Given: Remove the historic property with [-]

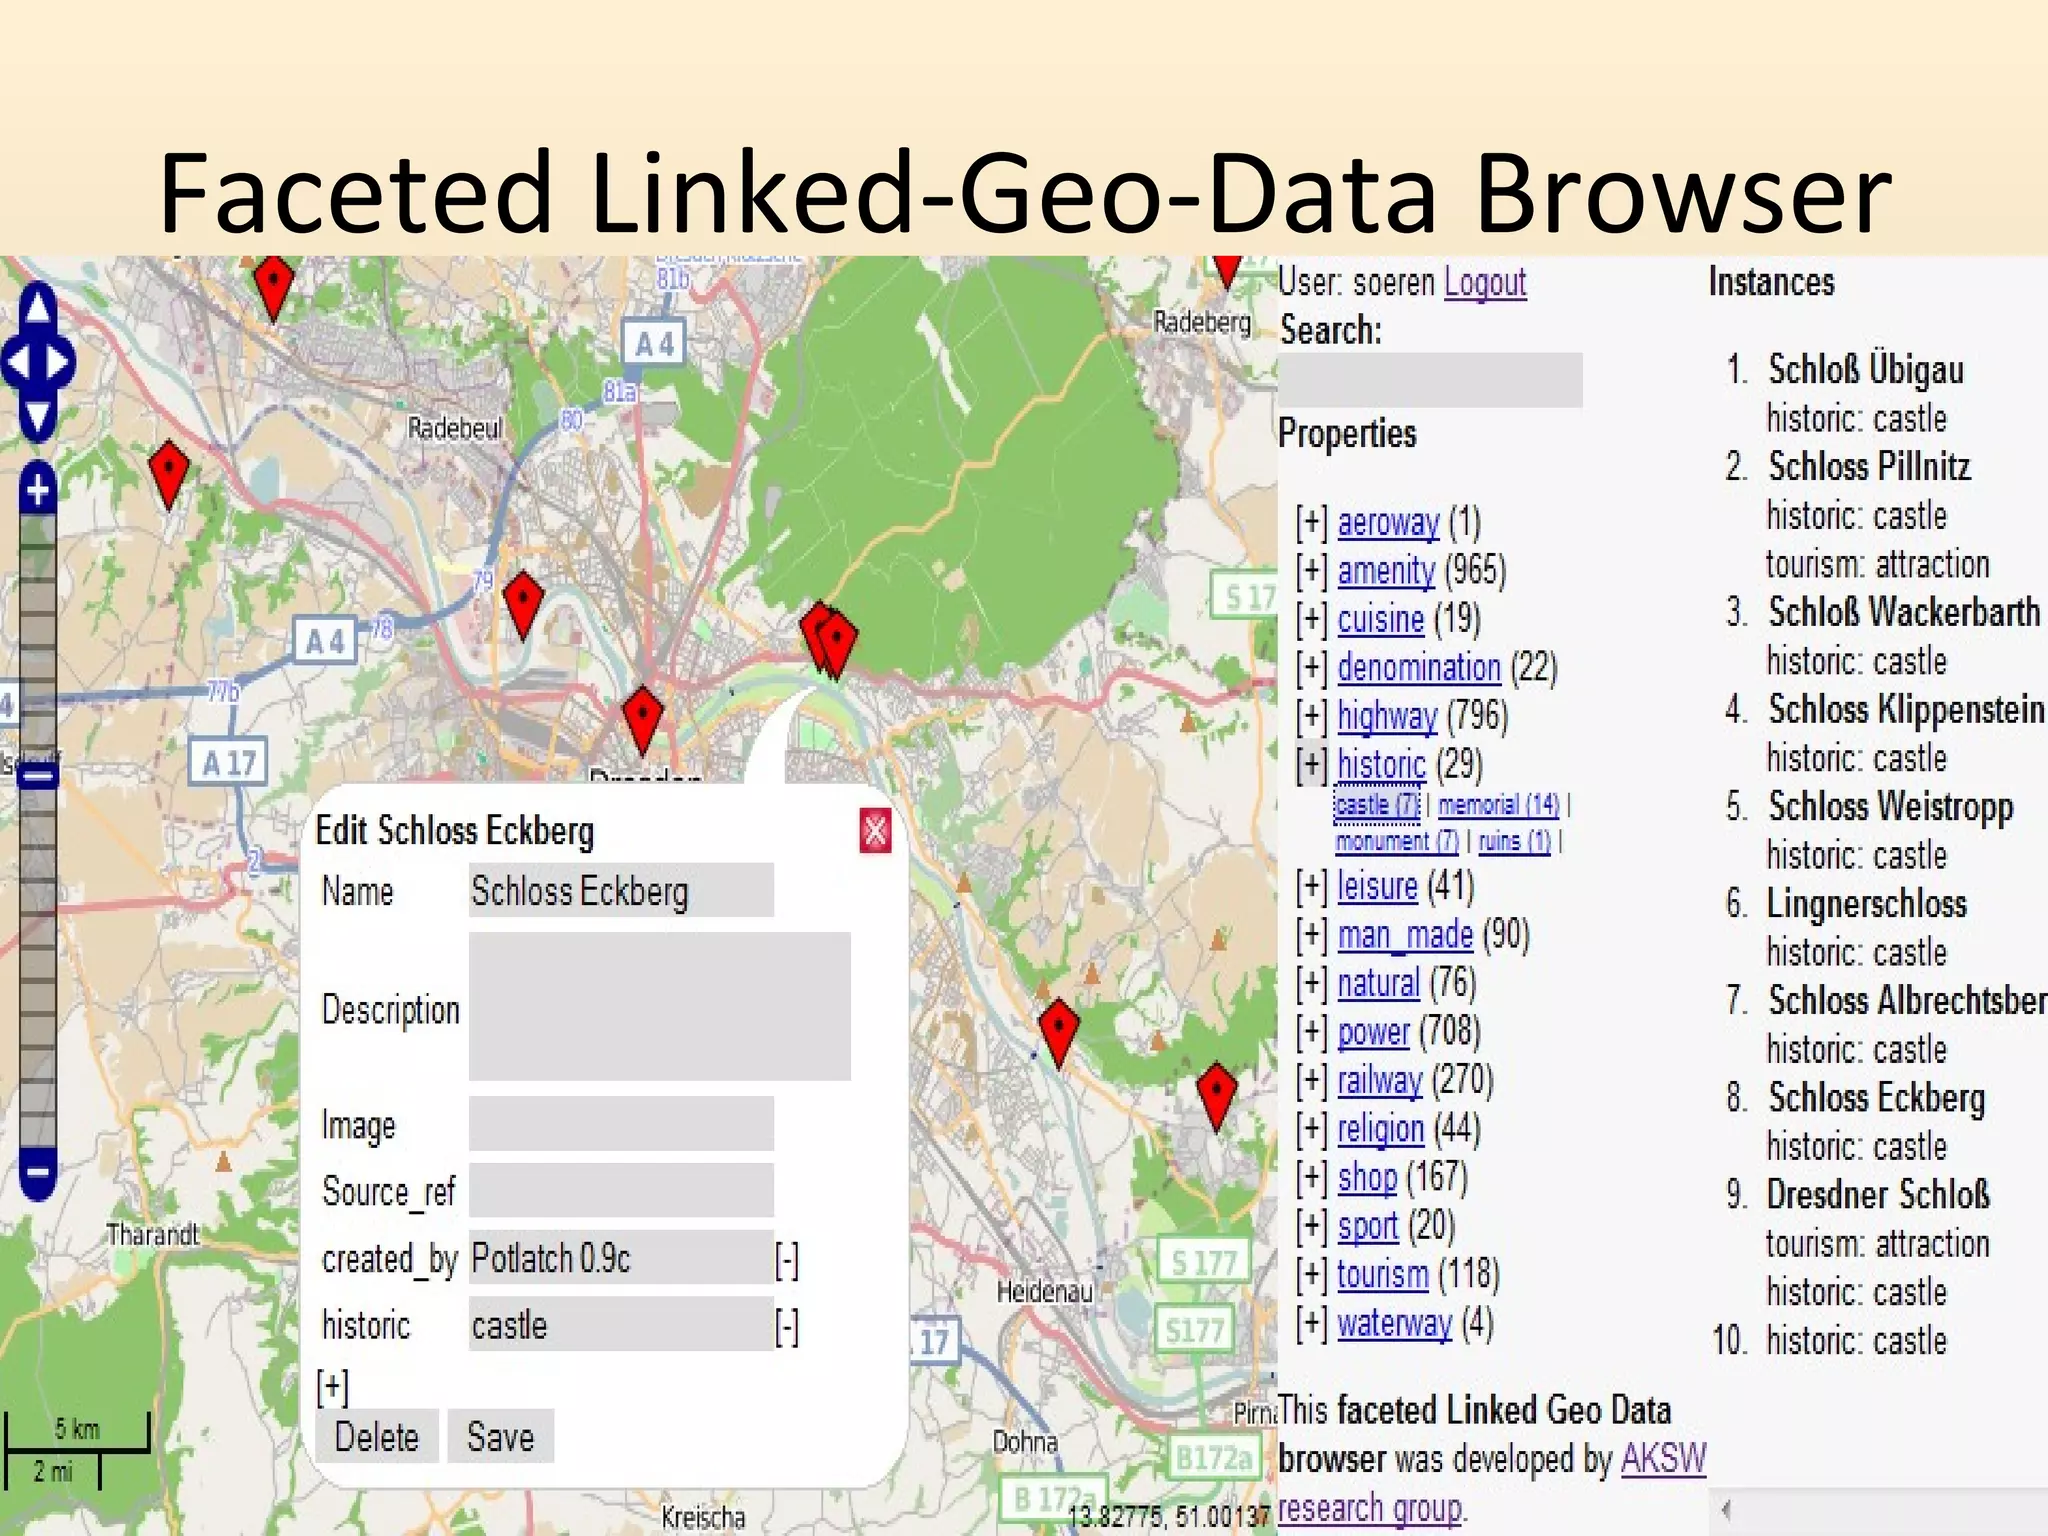Looking at the screenshot, I should tap(787, 1327).
